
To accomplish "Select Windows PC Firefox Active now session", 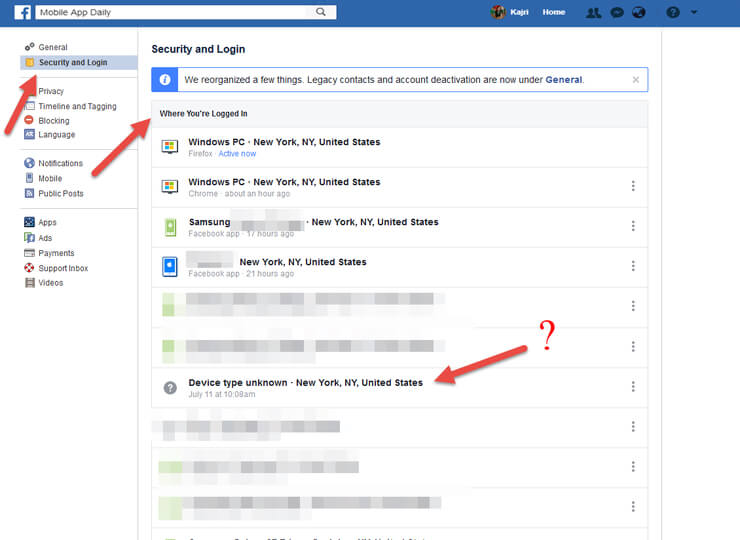I will 399,147.
